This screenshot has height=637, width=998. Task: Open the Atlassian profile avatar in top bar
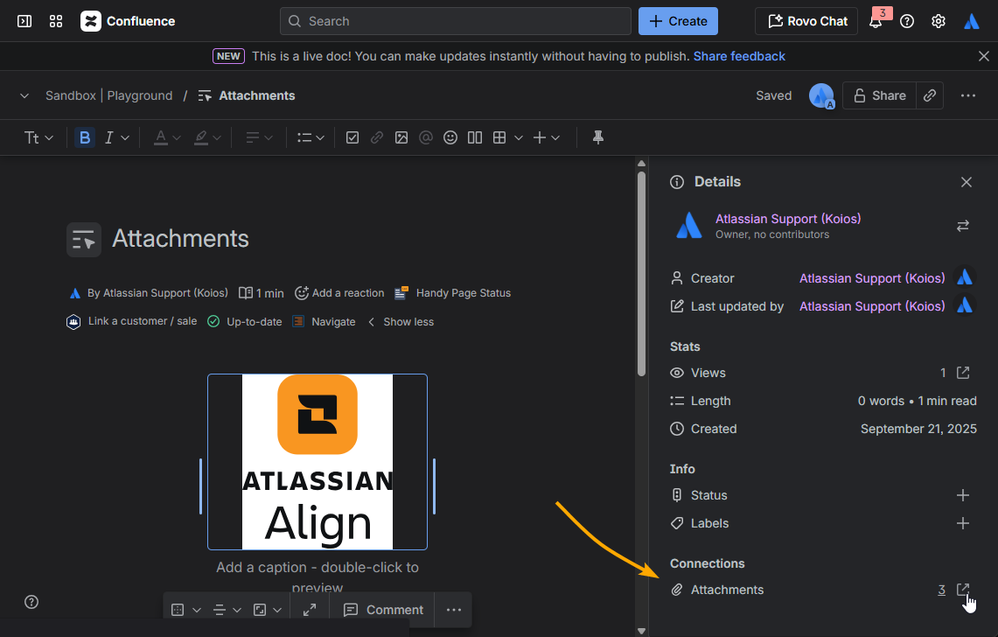[x=971, y=21]
